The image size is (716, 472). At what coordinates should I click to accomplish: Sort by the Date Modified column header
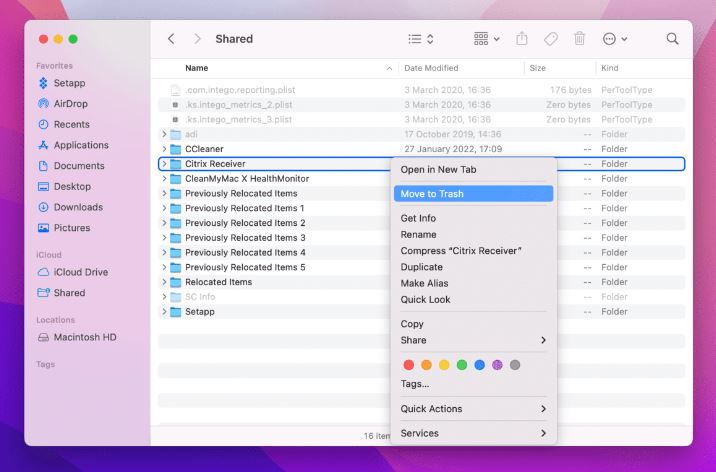click(x=431, y=68)
